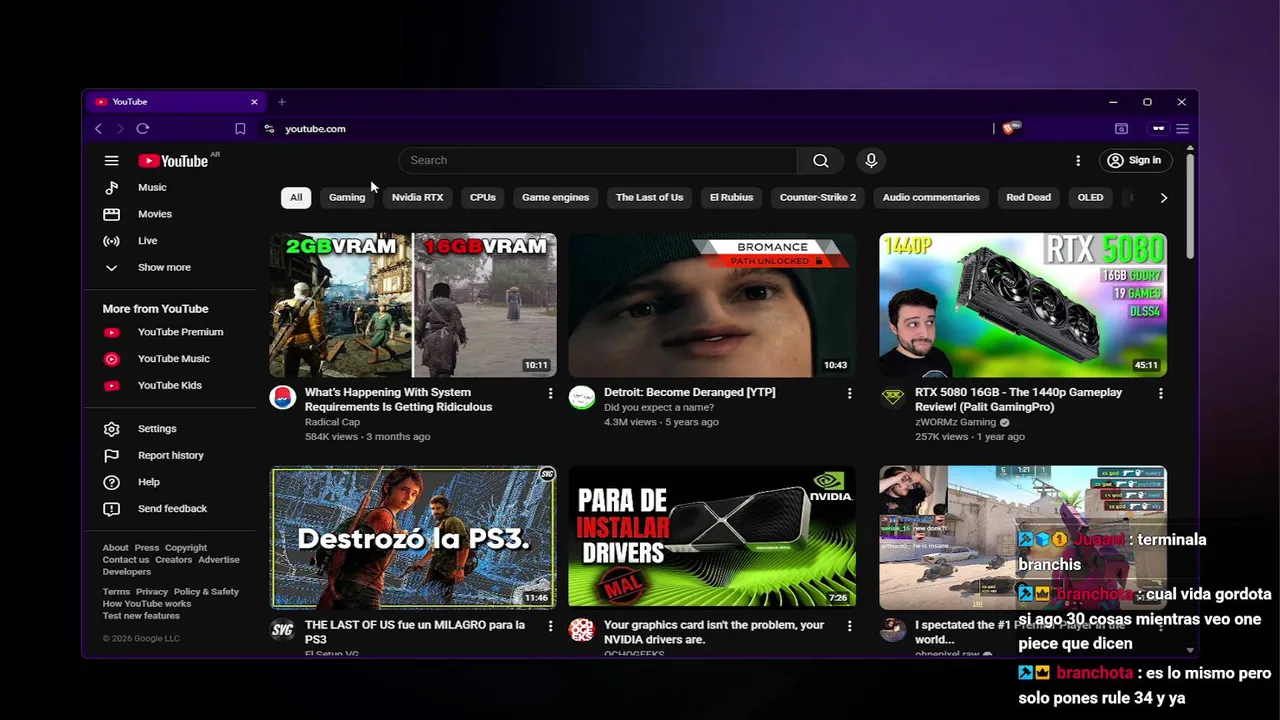Viewport: 1280px width, 720px height.
Task: Open options menu for RTX 5080 review video
Action: [1160, 393]
